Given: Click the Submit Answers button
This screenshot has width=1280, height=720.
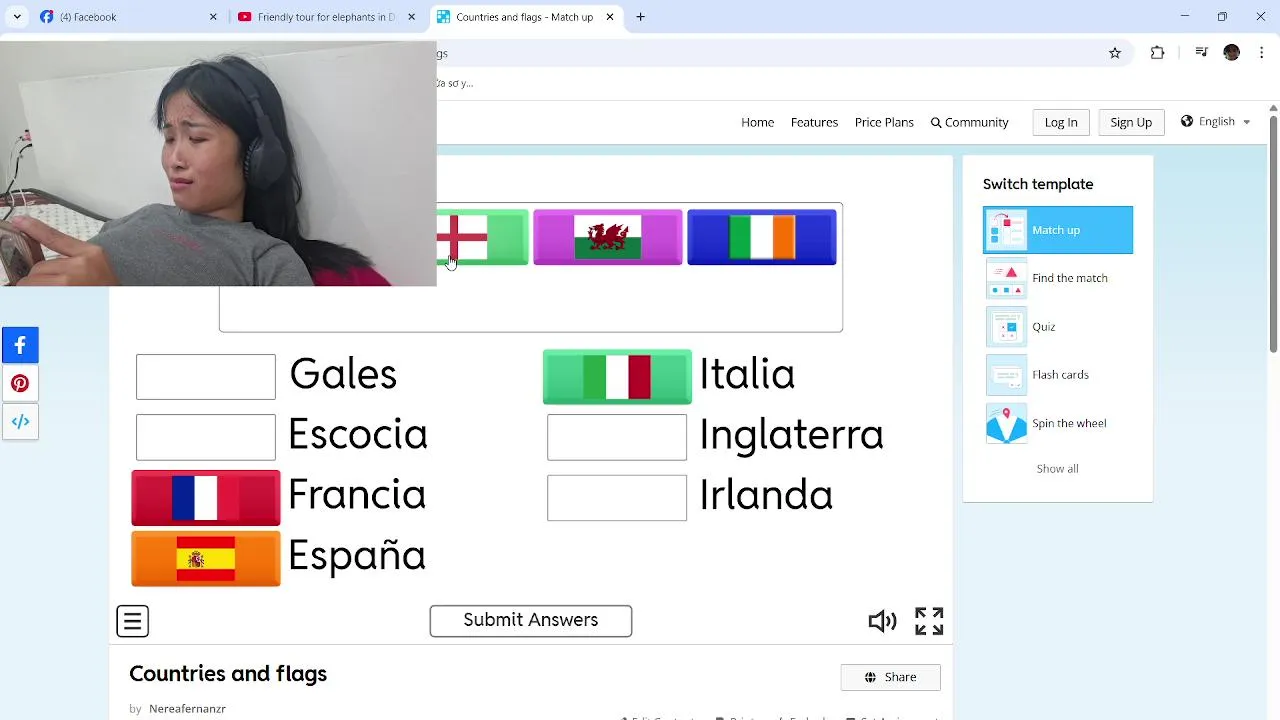Looking at the screenshot, I should point(531,620).
